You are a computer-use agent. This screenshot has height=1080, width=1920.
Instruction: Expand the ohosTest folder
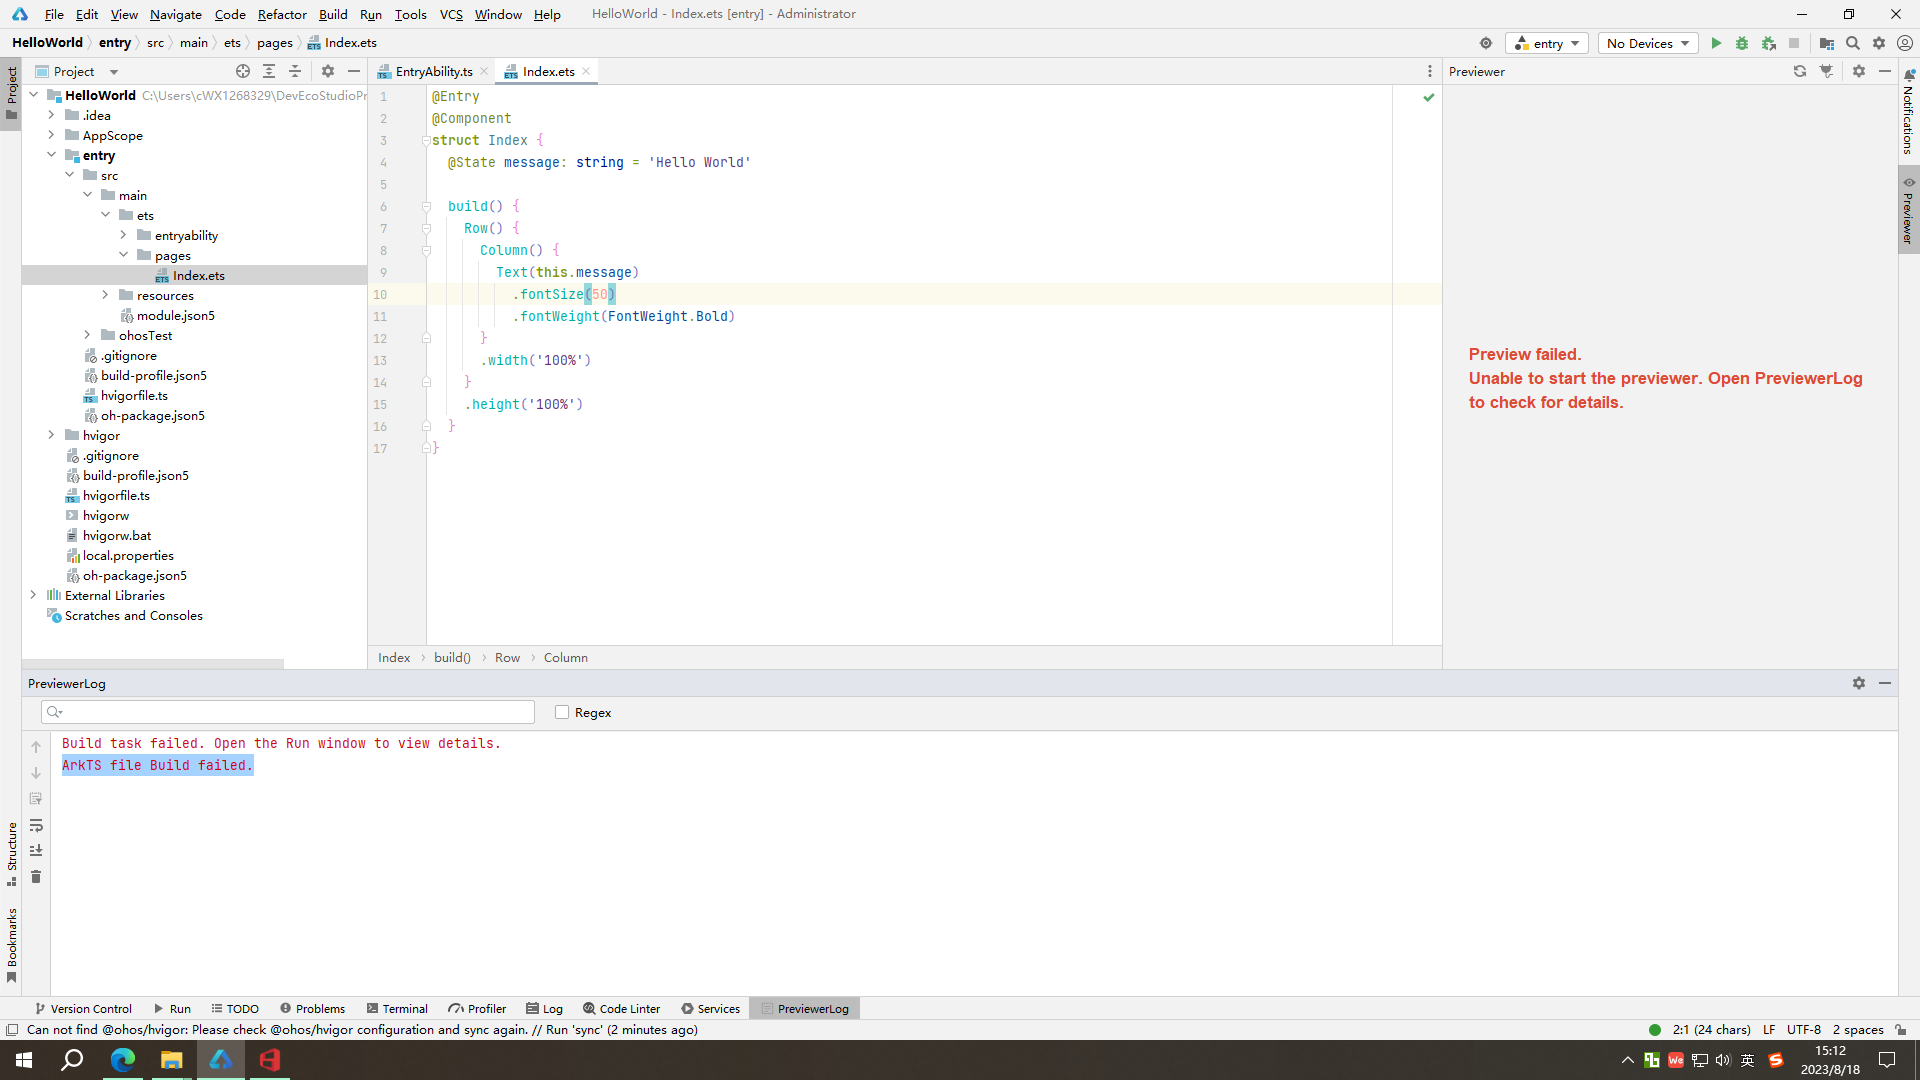(x=87, y=335)
